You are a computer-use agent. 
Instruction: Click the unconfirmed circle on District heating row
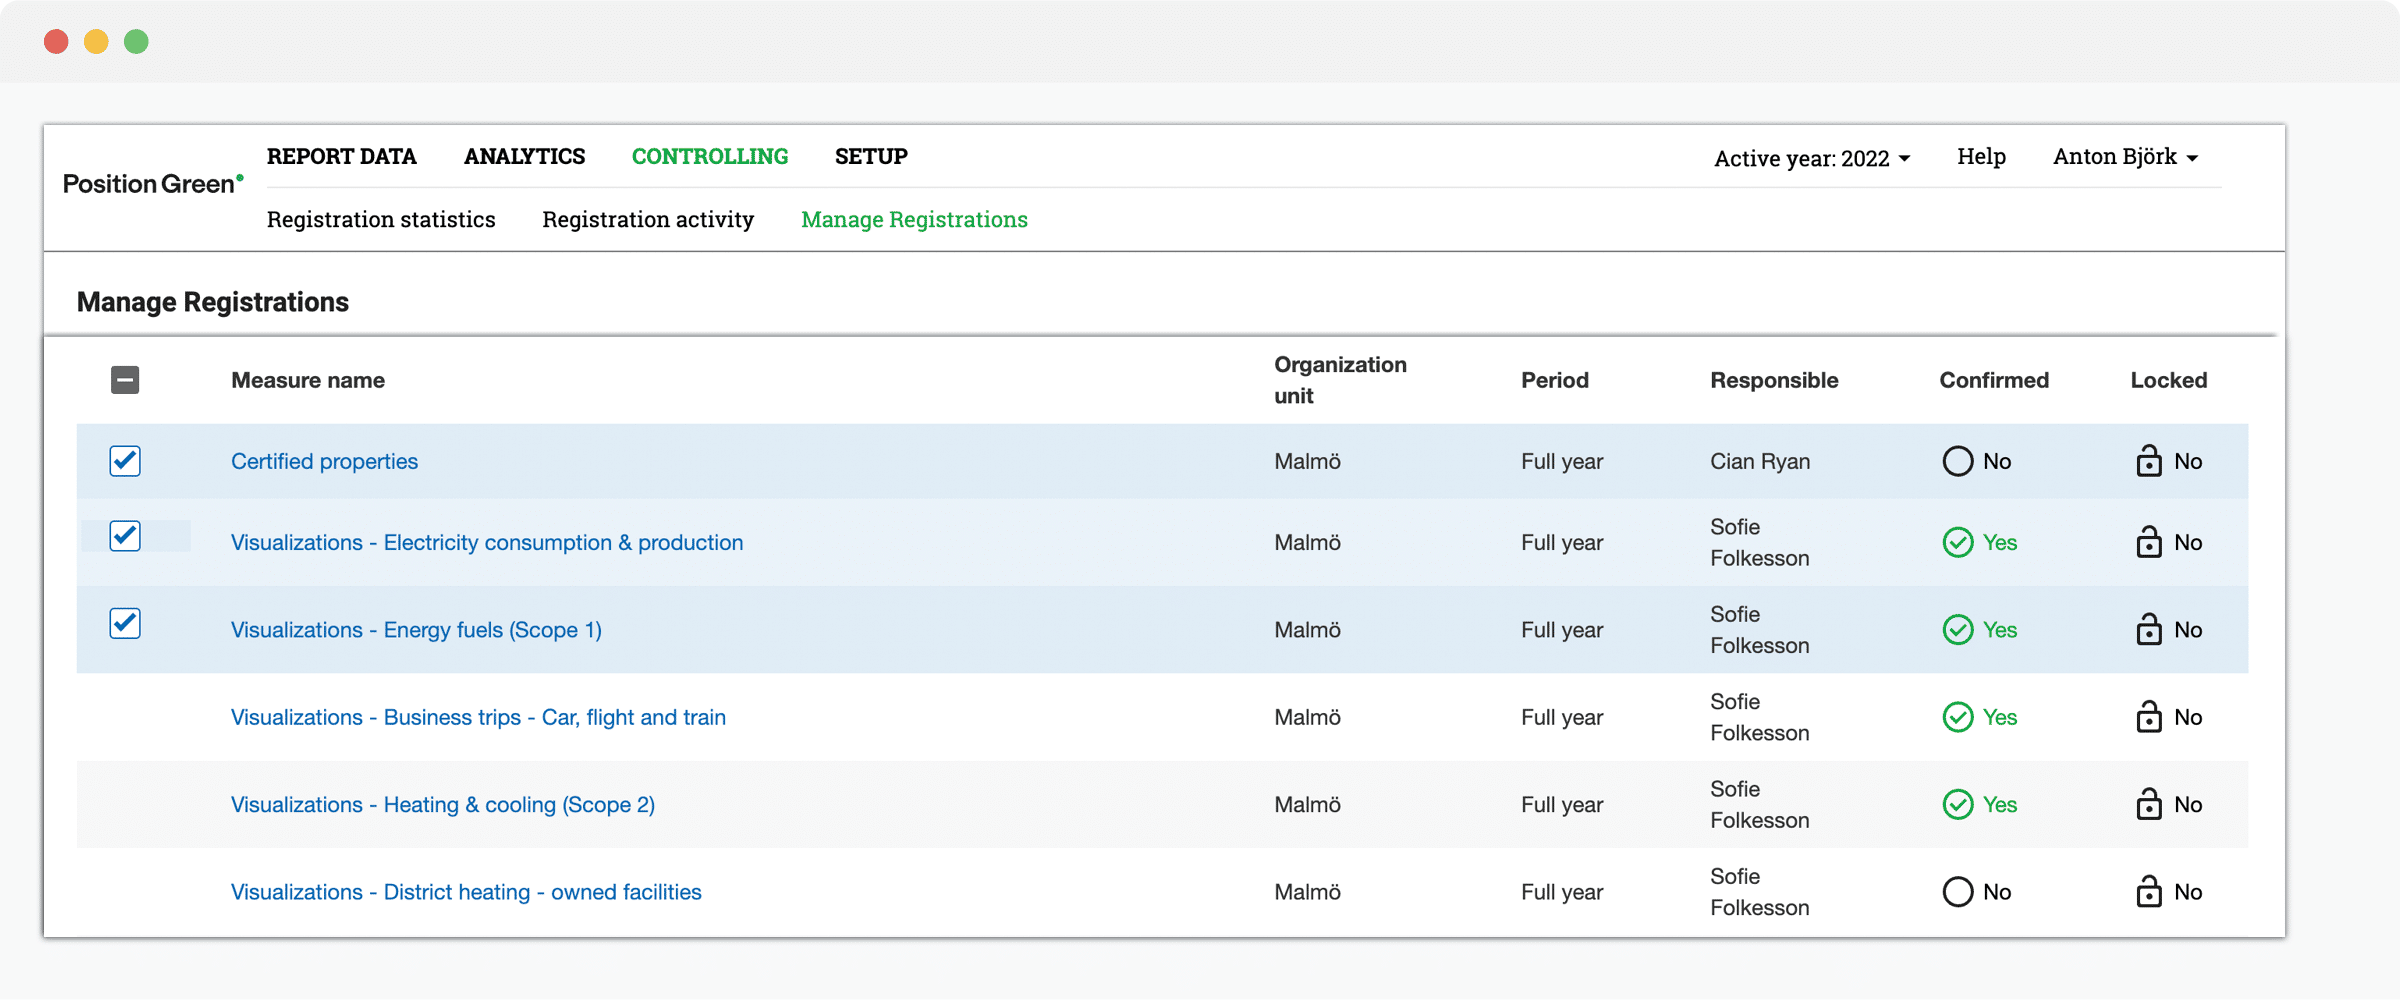click(x=1957, y=891)
